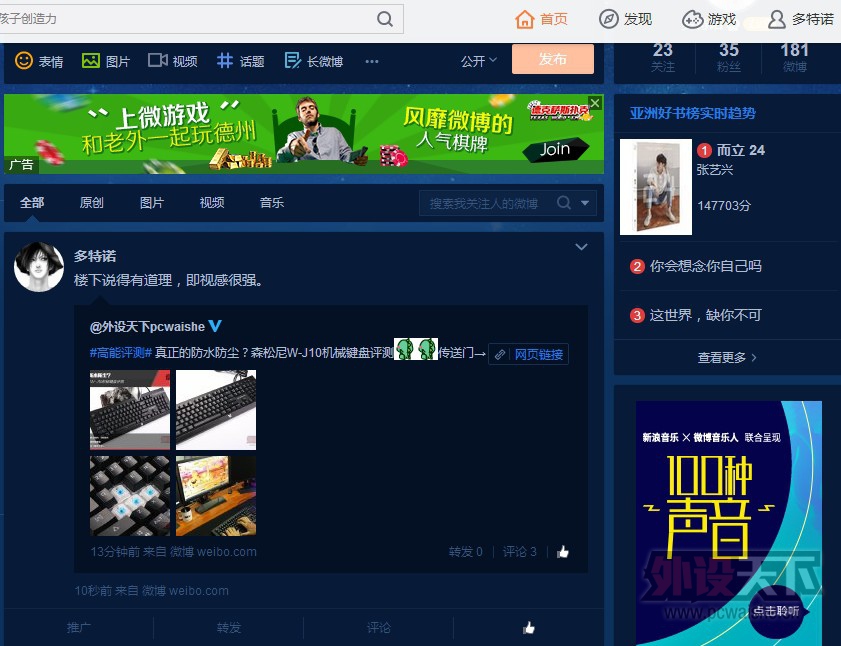Click 张艺兴 author name

[715, 170]
